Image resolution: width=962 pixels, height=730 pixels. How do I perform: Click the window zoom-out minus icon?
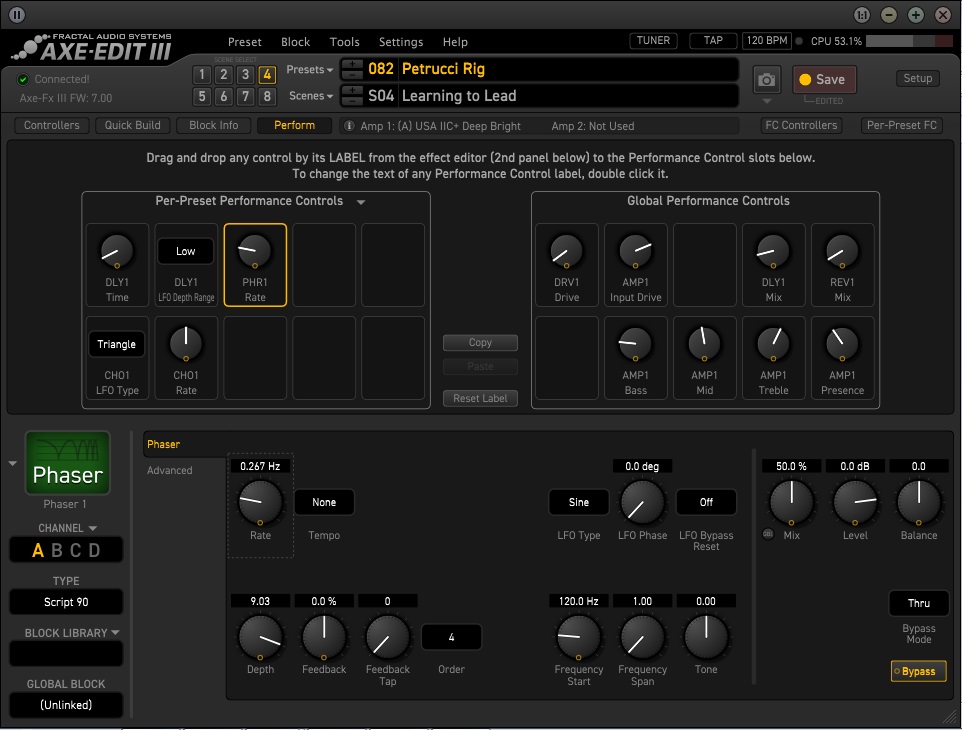[888, 15]
